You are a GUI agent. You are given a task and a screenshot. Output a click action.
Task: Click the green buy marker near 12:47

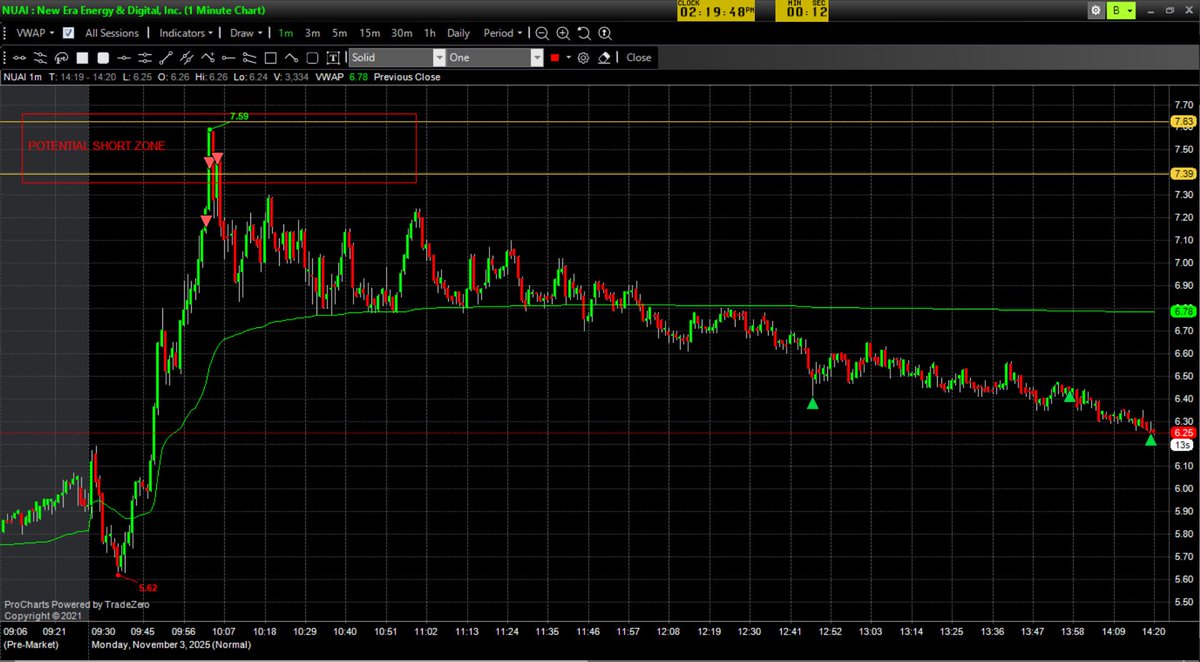tap(812, 403)
